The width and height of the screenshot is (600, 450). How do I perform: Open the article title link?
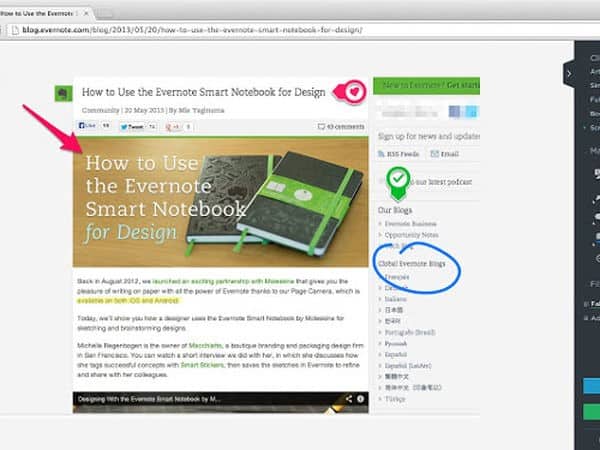[204, 92]
